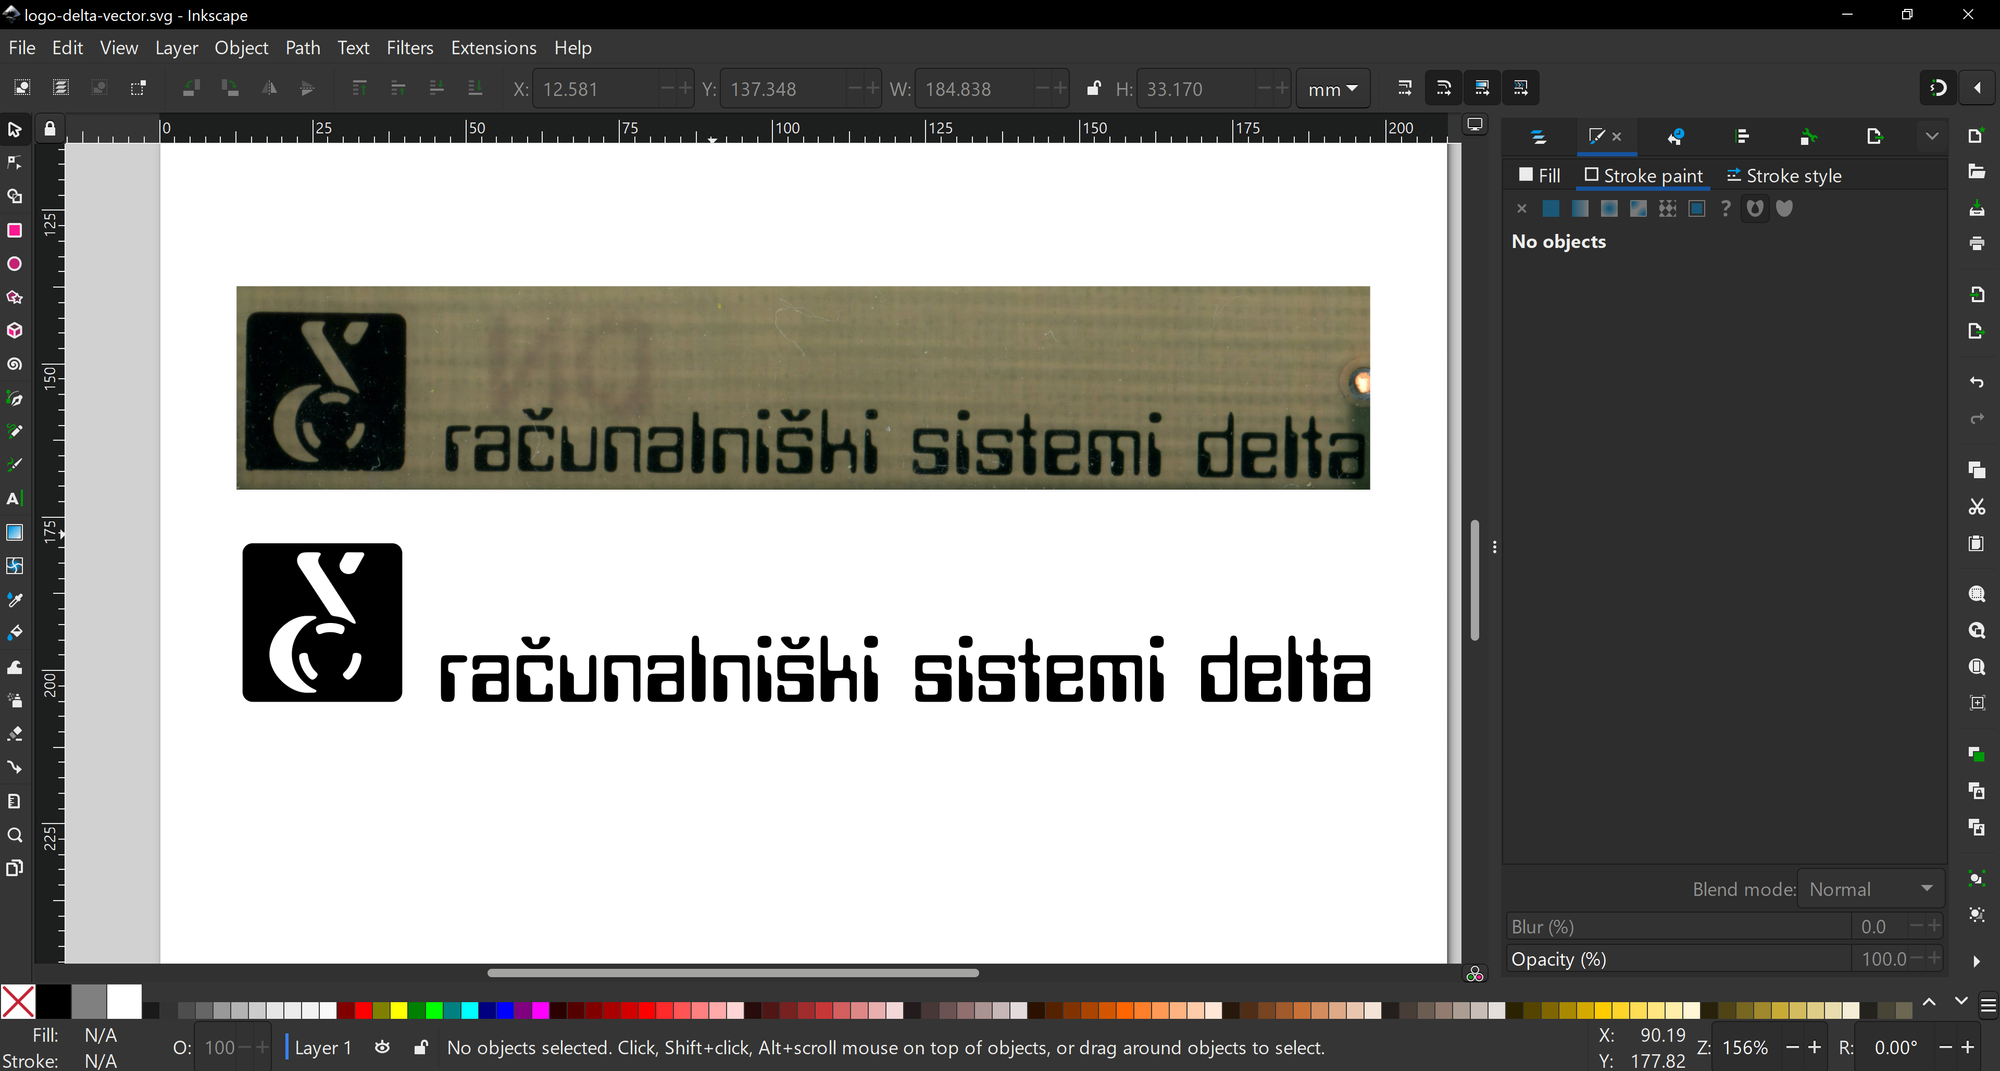Expand snapping options arrow
The width and height of the screenshot is (2000, 1071).
(x=1977, y=88)
